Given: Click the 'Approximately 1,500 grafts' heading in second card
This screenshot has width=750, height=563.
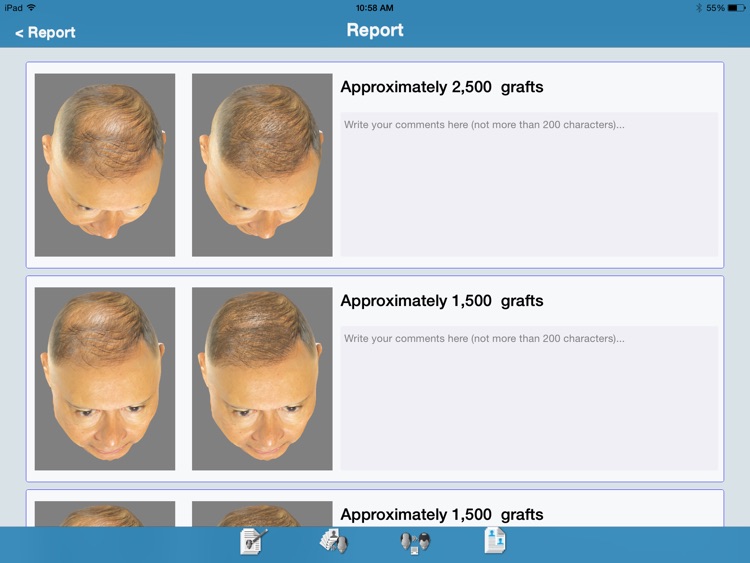Looking at the screenshot, I should (441, 301).
